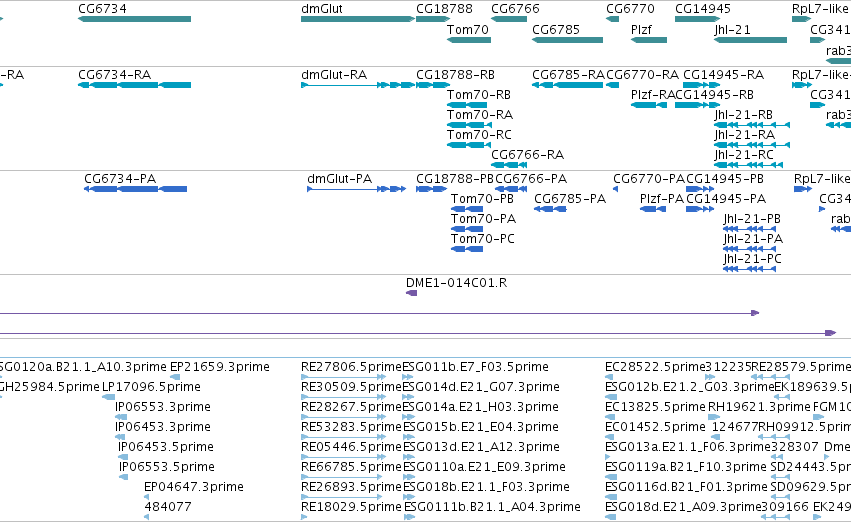
Task: Click the Jhl-21-PC protein label
Action: (x=753, y=259)
